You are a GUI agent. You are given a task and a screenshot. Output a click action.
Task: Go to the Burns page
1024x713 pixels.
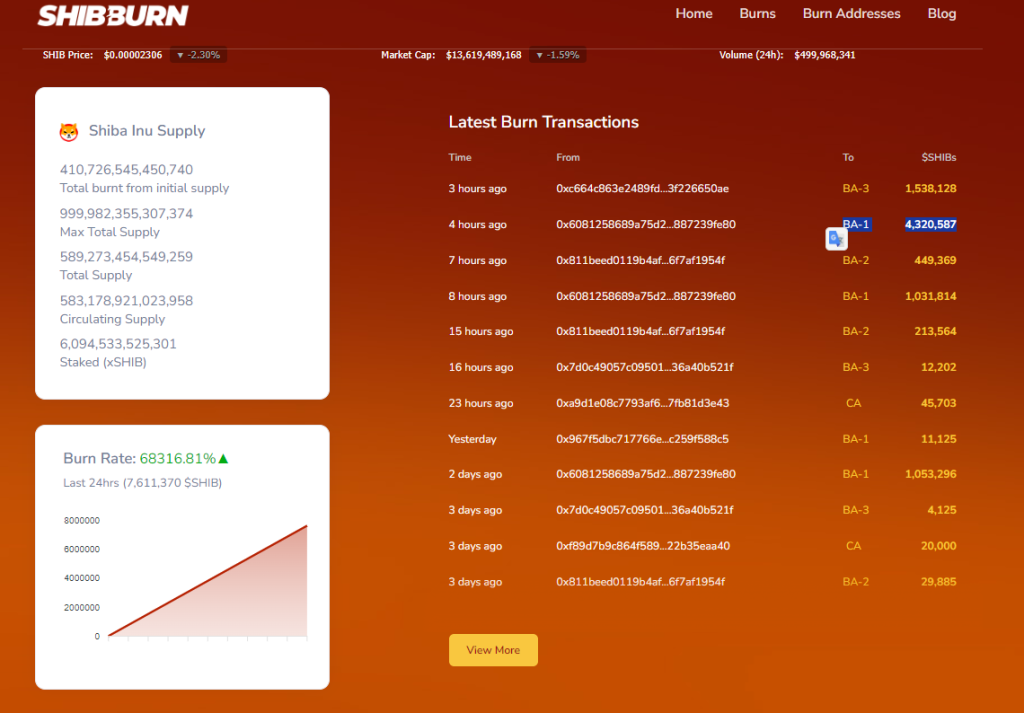(x=757, y=14)
